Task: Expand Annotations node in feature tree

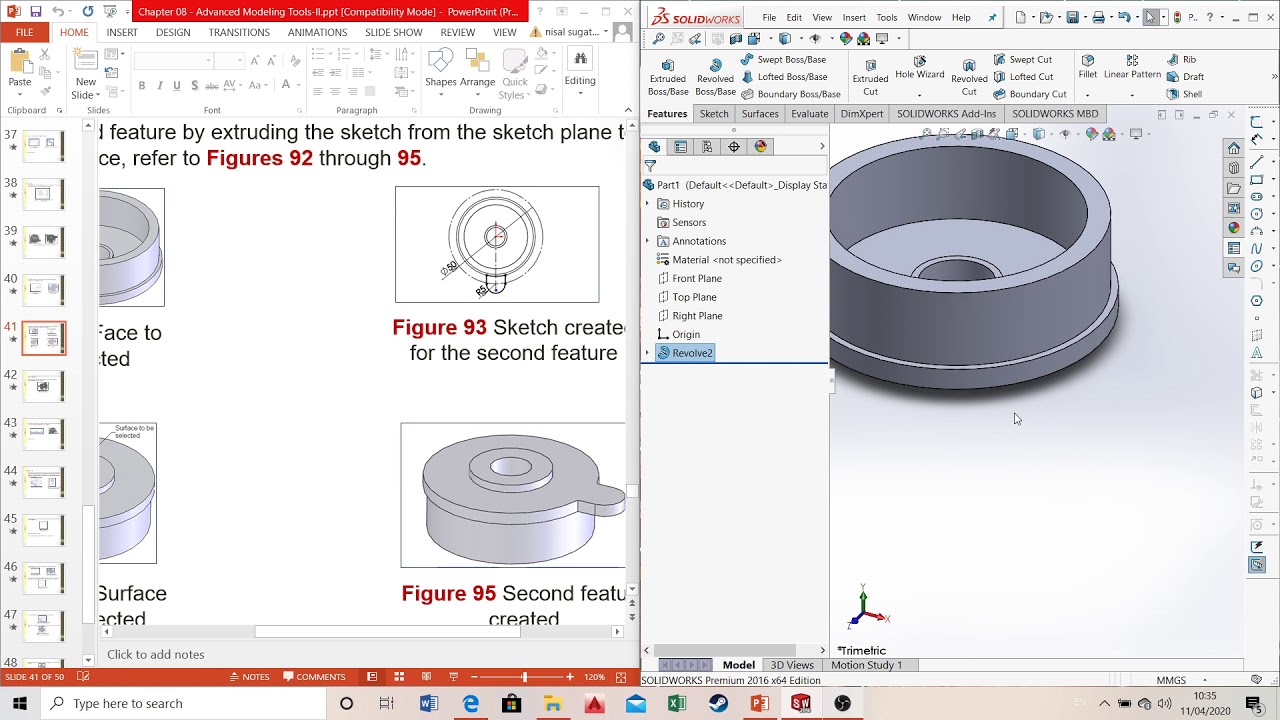Action: click(647, 241)
